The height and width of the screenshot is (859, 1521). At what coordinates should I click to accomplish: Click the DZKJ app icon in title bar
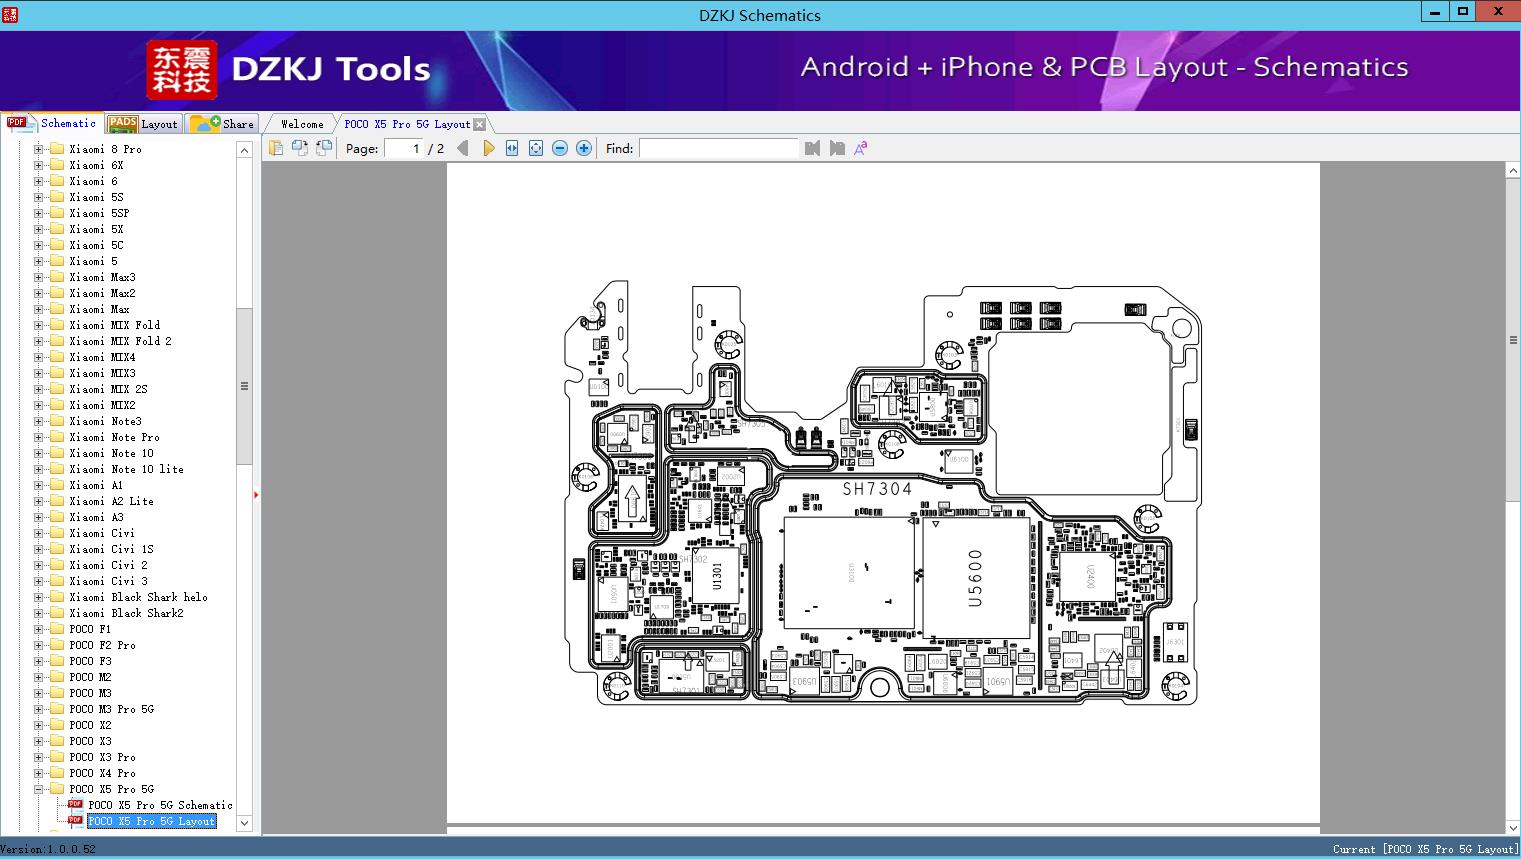tap(10, 14)
